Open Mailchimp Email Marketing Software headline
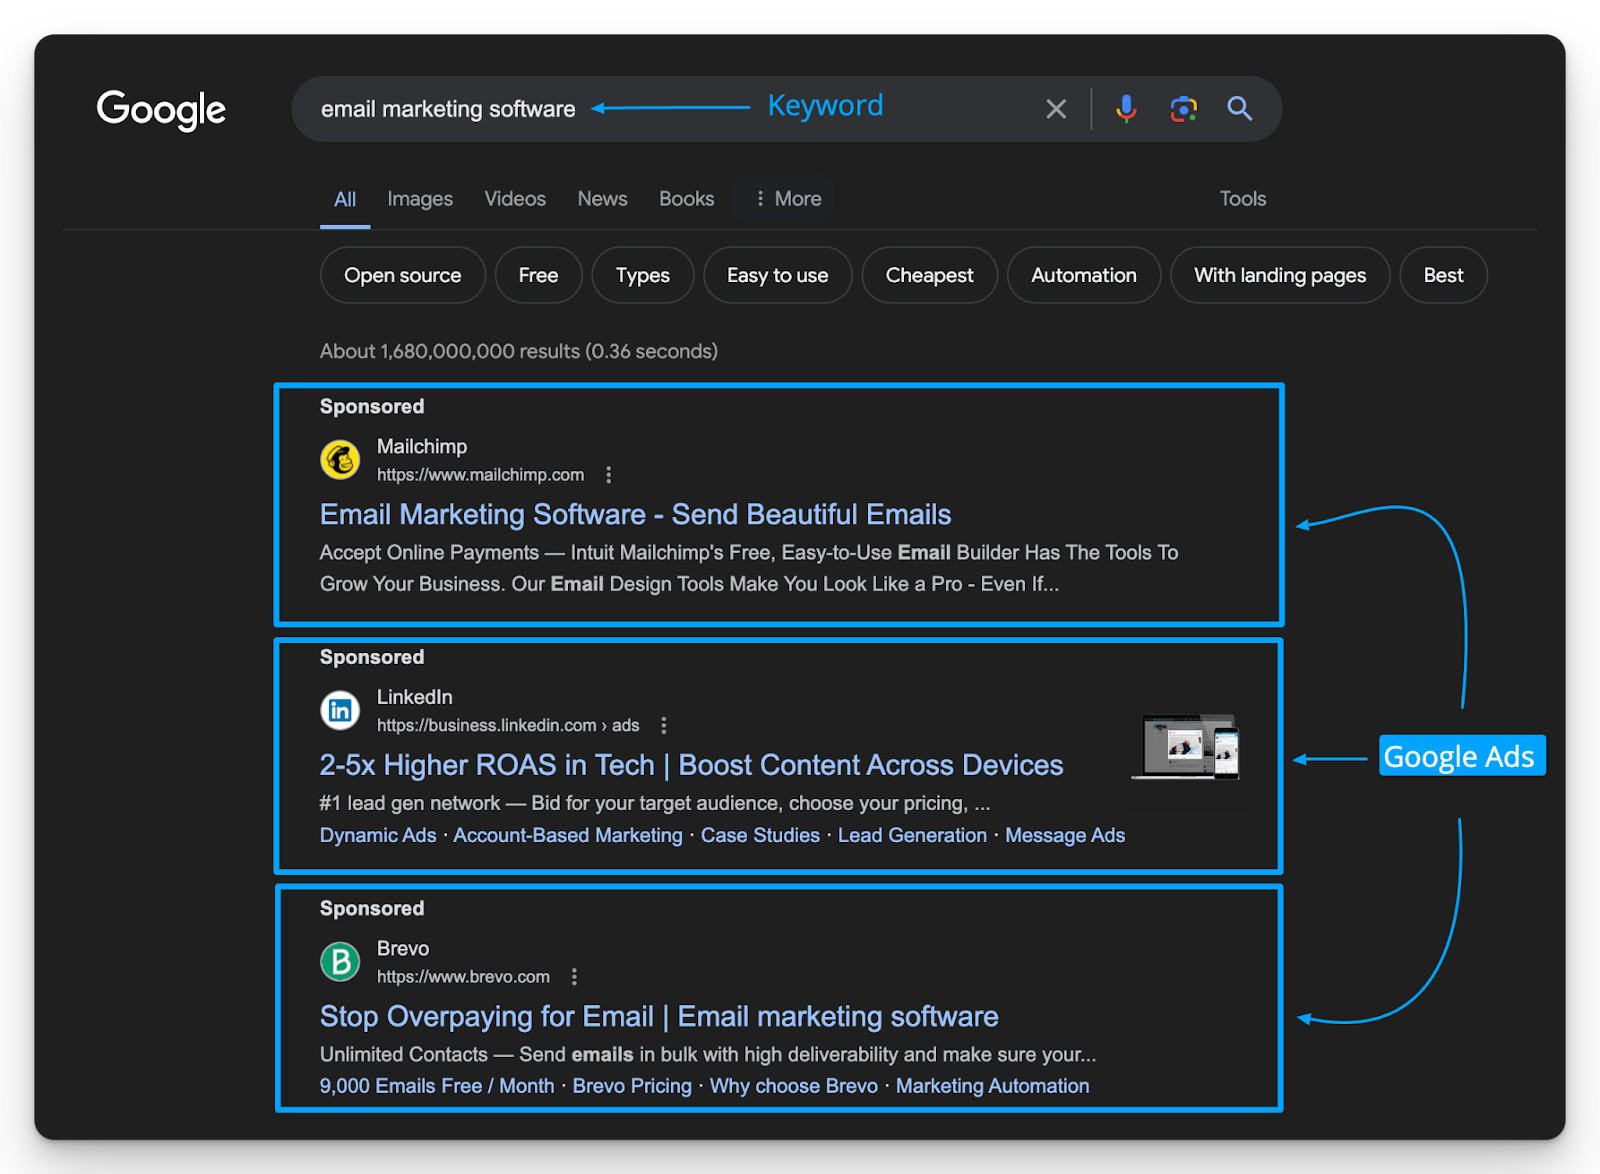Image resolution: width=1600 pixels, height=1174 pixels. (x=635, y=514)
